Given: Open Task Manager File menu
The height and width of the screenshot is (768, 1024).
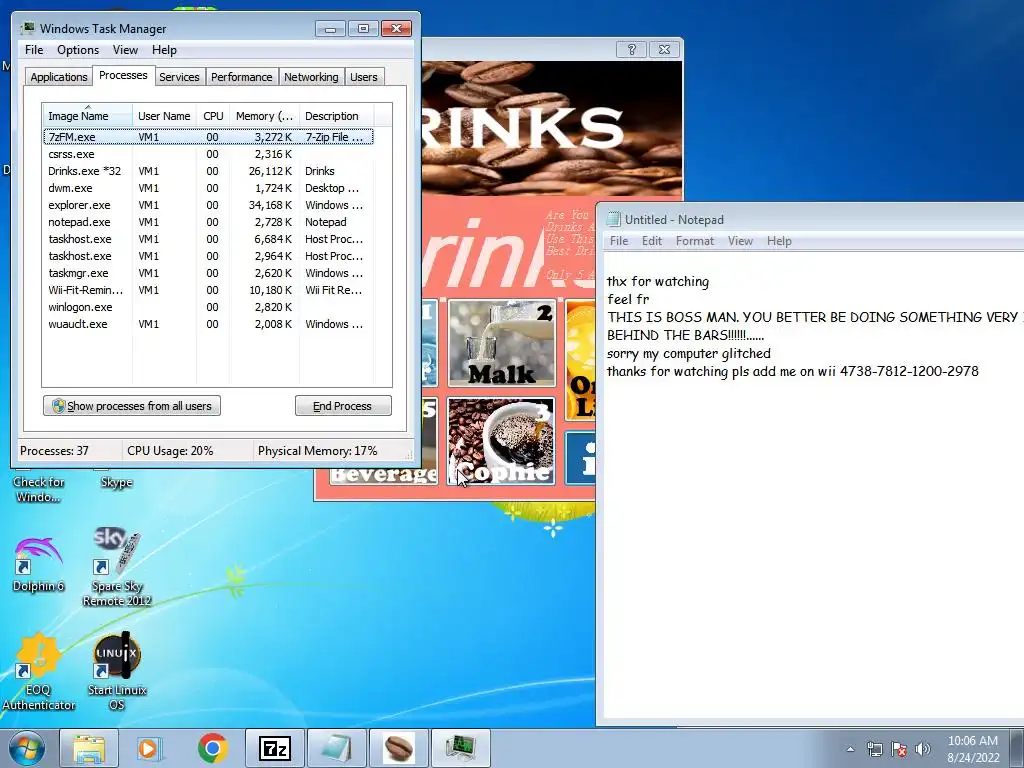Looking at the screenshot, I should pos(34,50).
